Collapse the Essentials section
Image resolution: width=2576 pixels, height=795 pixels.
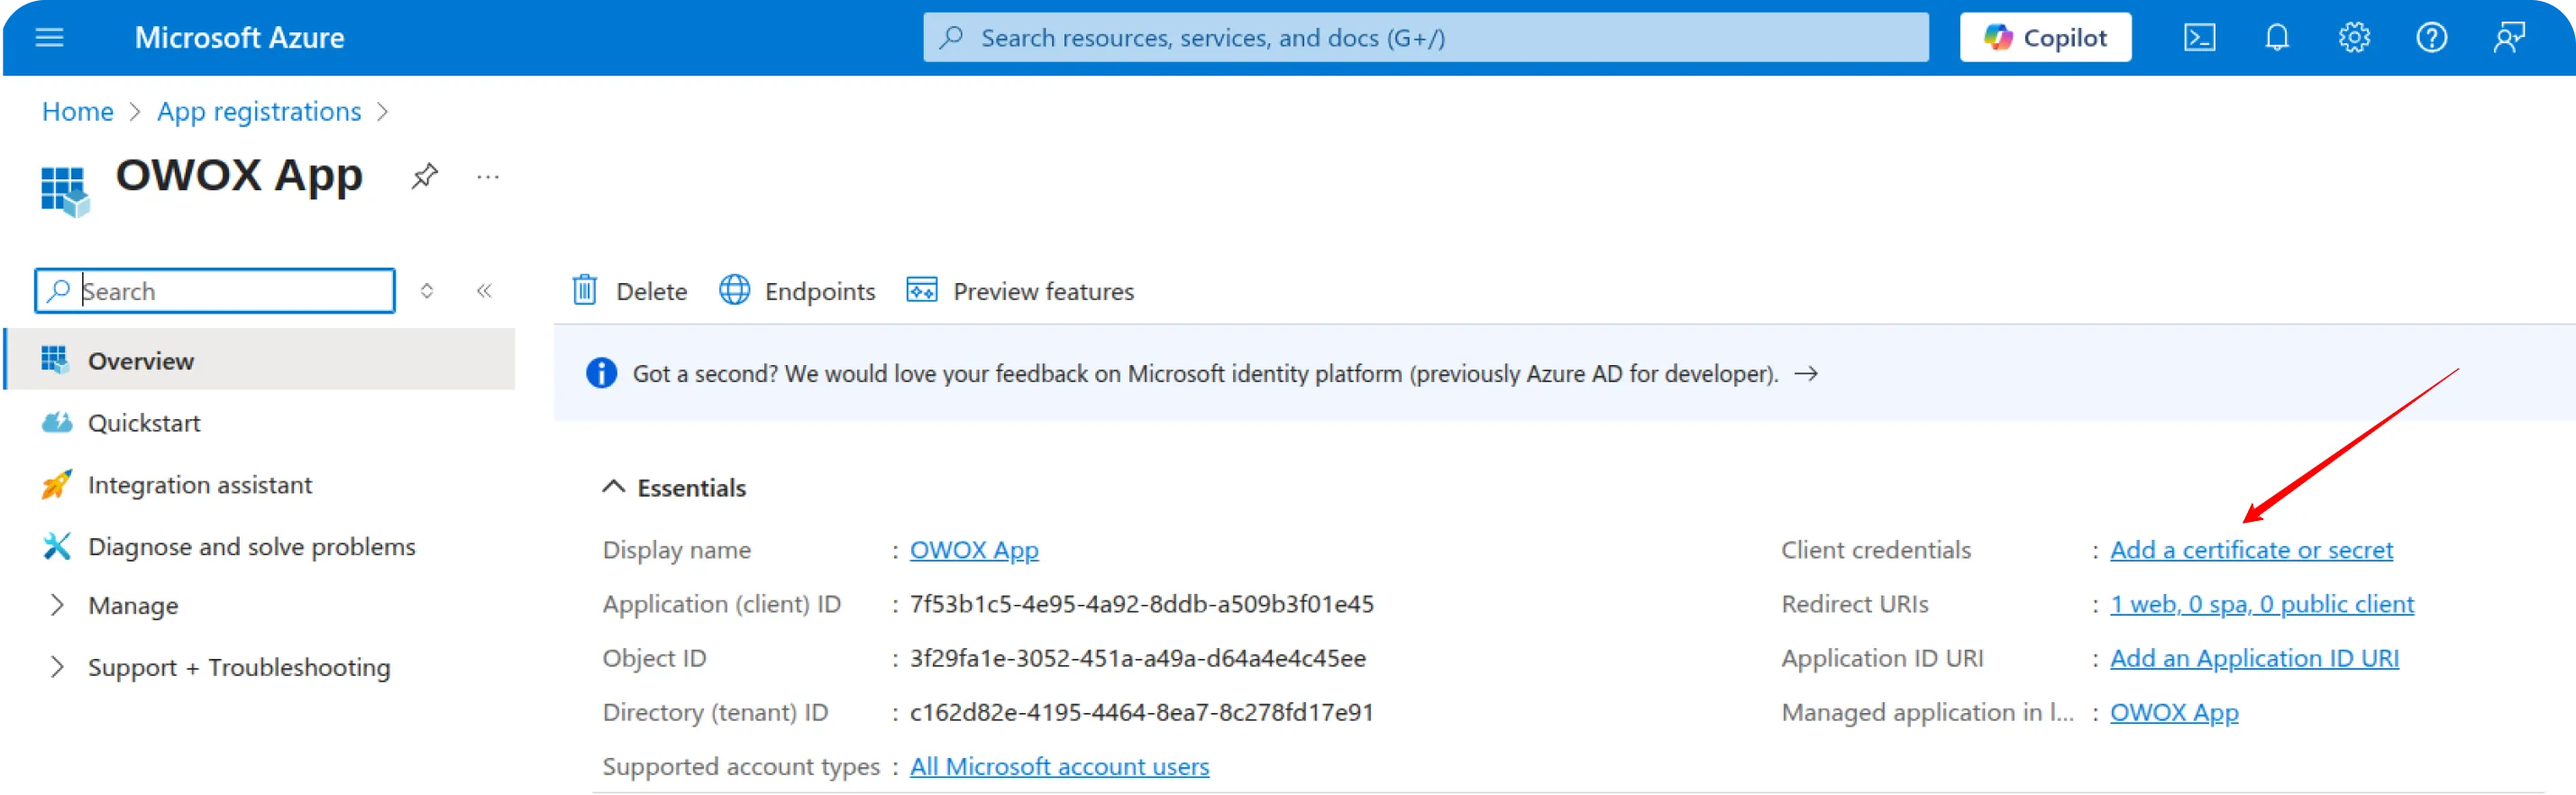613,487
